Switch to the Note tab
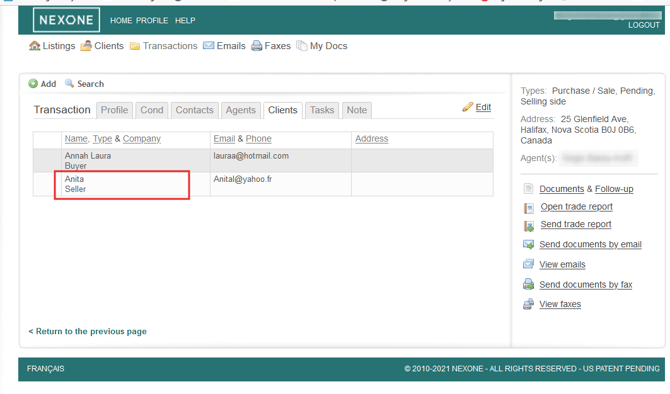 pyautogui.click(x=356, y=110)
